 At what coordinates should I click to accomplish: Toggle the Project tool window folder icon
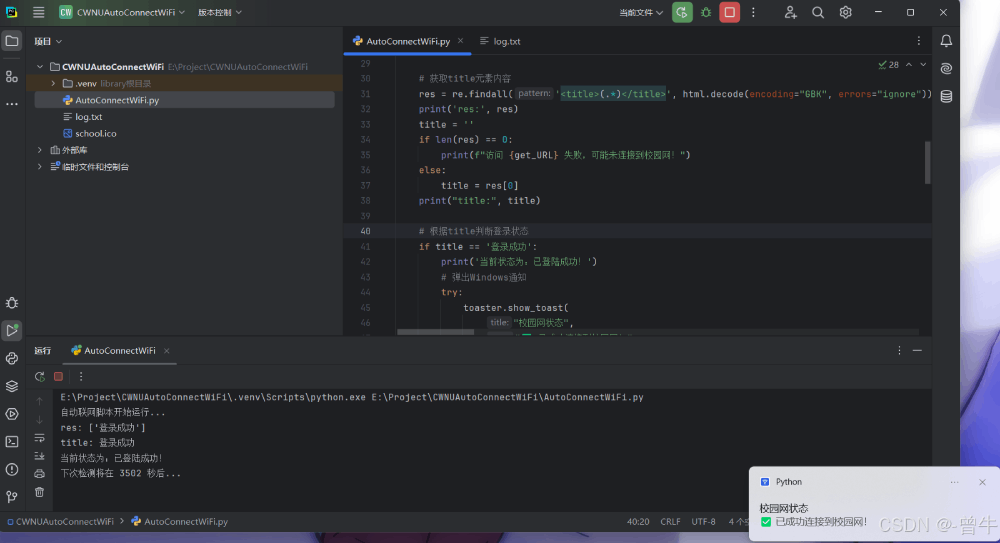point(12,41)
